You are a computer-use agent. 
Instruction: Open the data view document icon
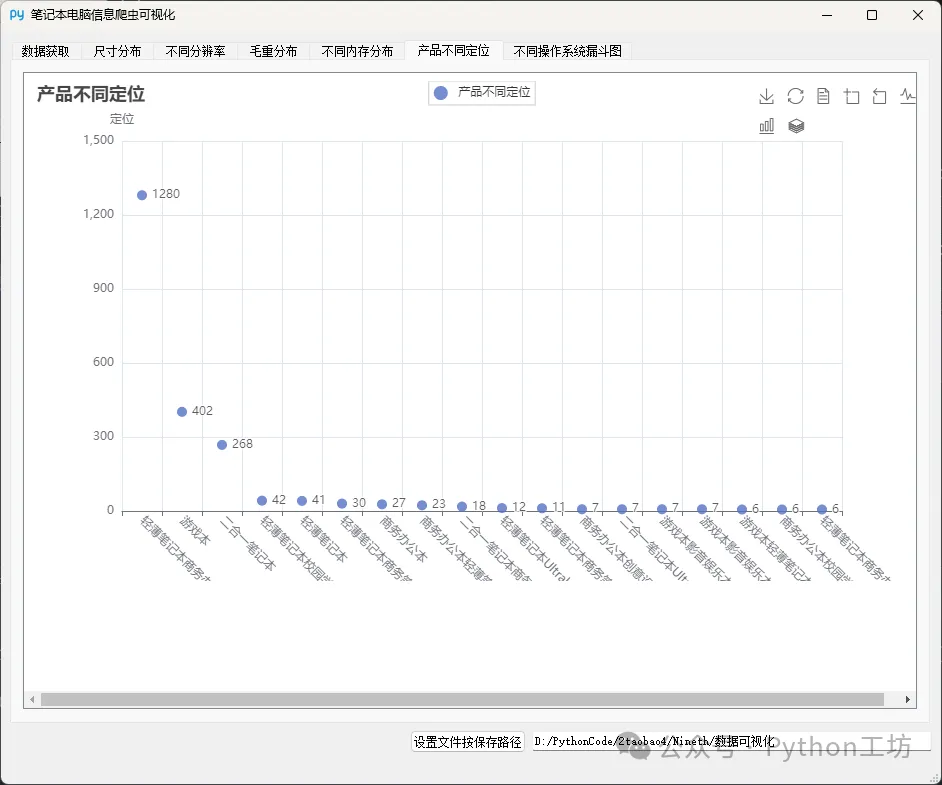pos(823,96)
